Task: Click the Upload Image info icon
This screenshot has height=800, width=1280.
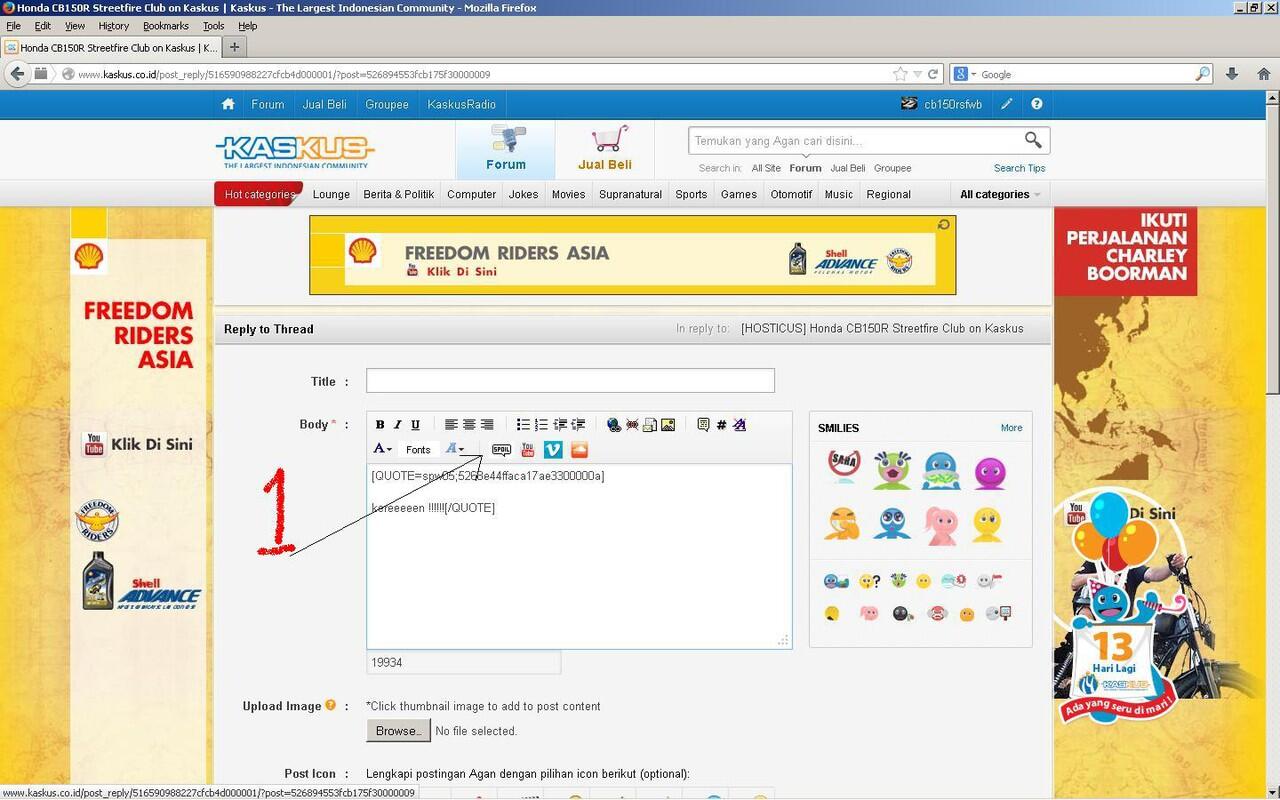Action: 330,706
